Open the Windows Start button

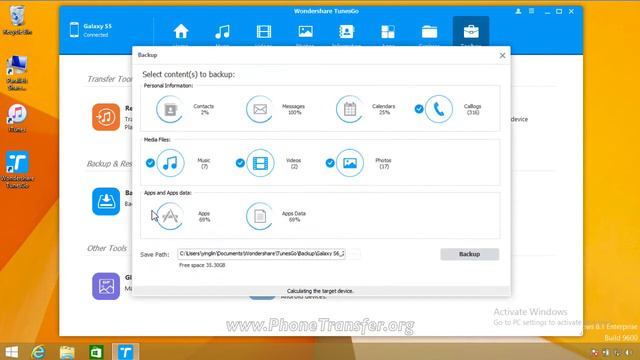11,352
